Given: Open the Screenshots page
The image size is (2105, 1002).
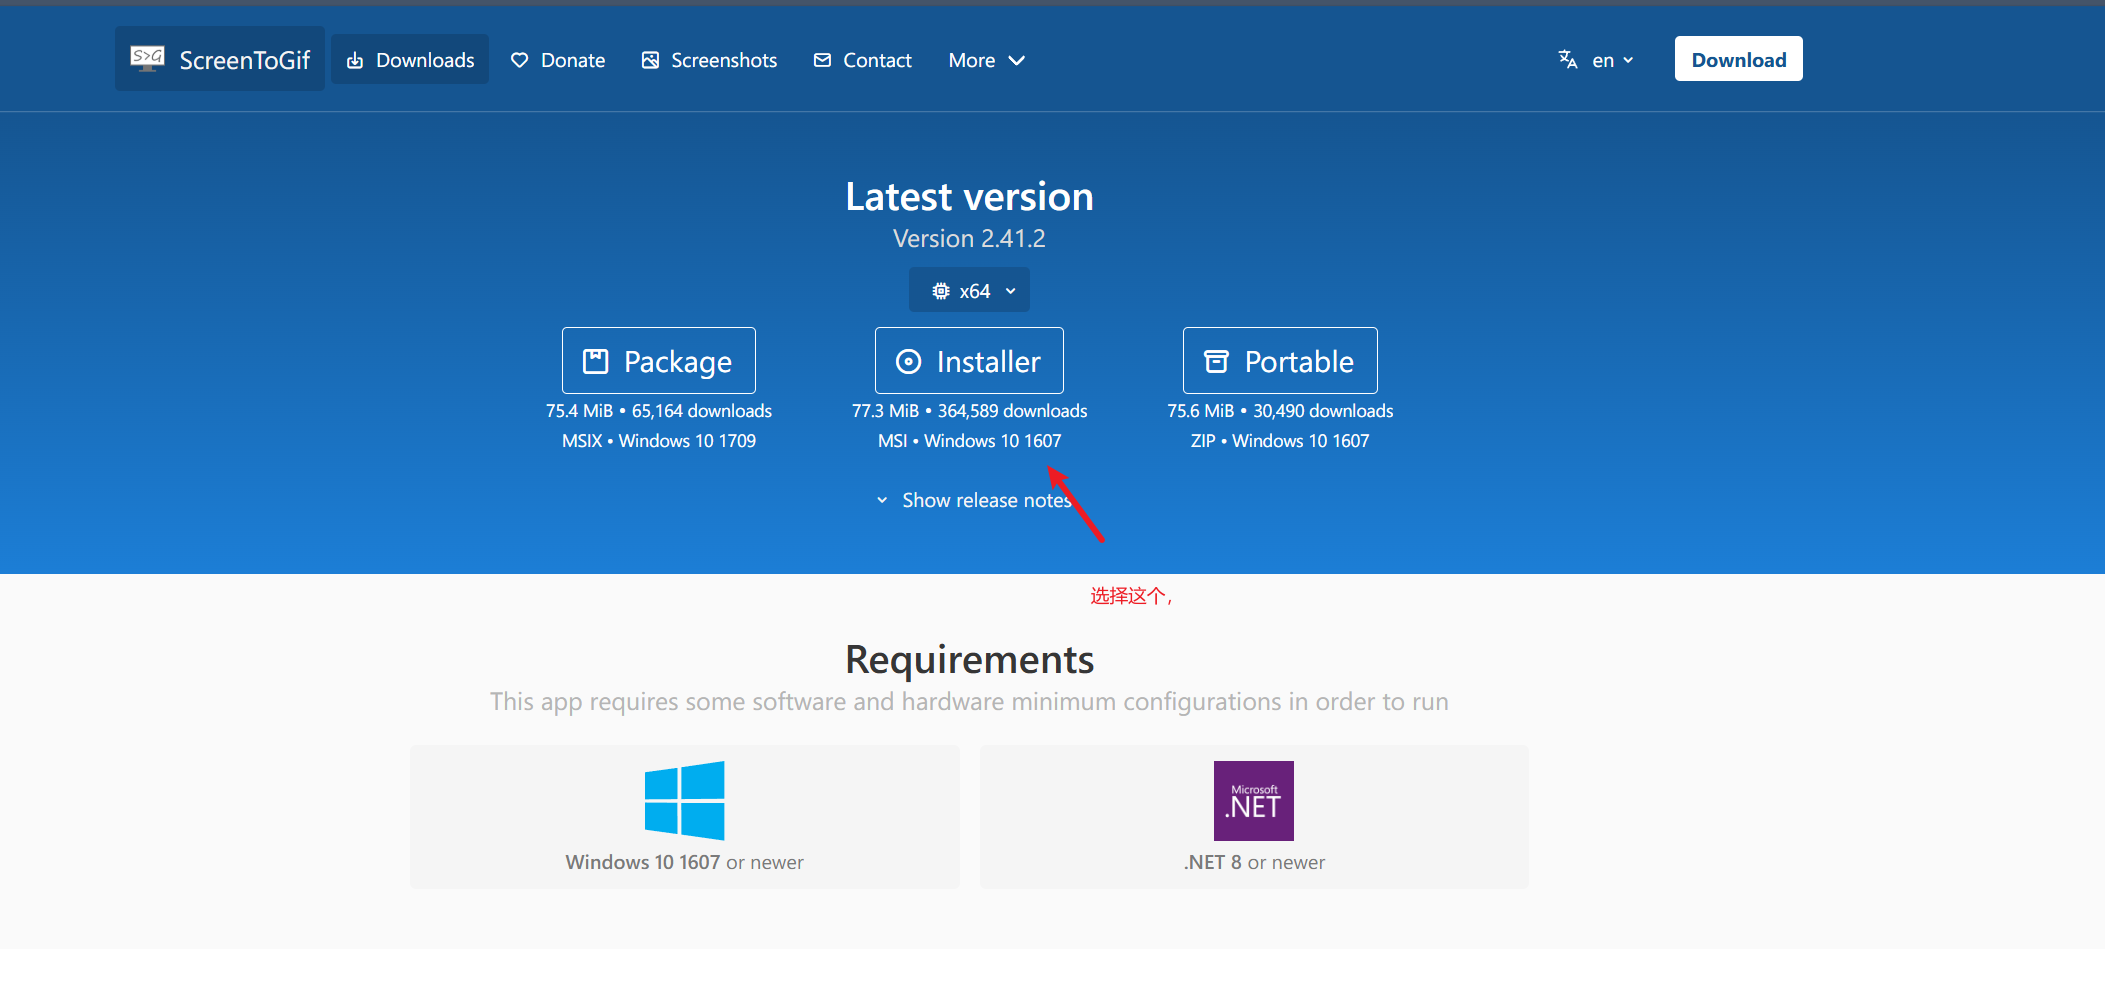Looking at the screenshot, I should tap(709, 60).
